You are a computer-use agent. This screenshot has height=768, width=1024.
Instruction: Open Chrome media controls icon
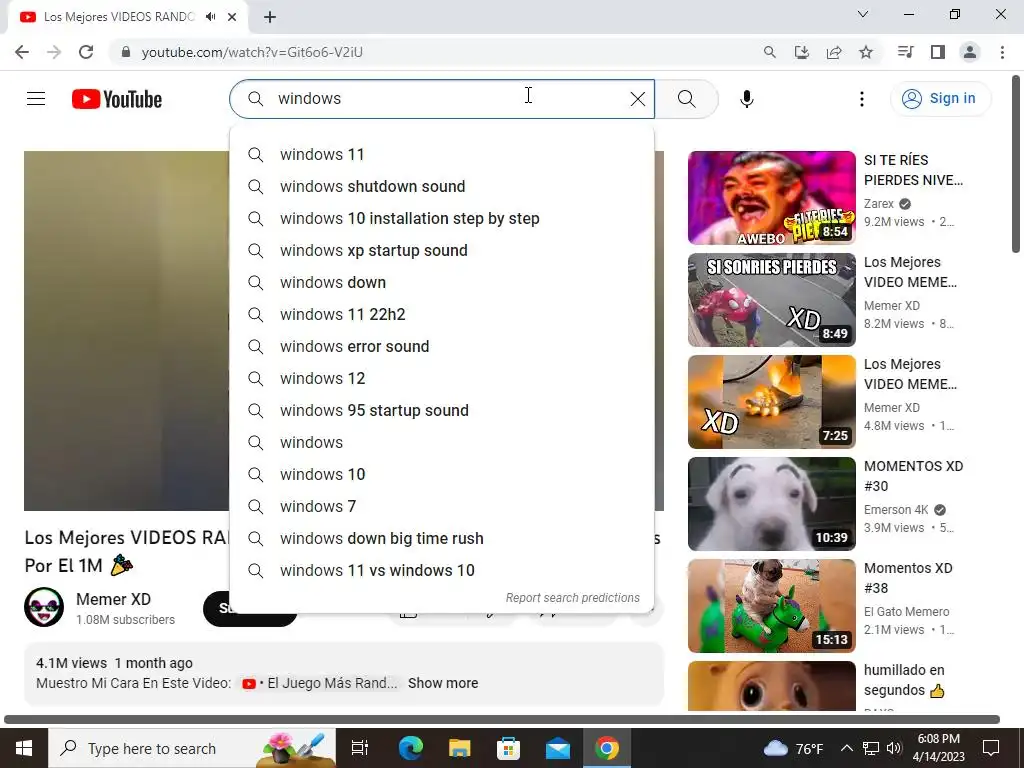click(x=905, y=52)
